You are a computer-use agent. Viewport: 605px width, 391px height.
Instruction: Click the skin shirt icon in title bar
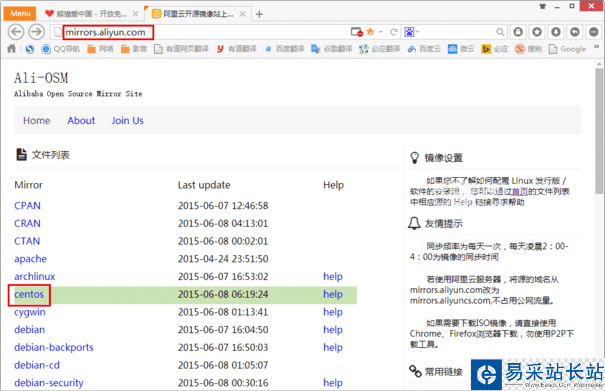[x=543, y=6]
